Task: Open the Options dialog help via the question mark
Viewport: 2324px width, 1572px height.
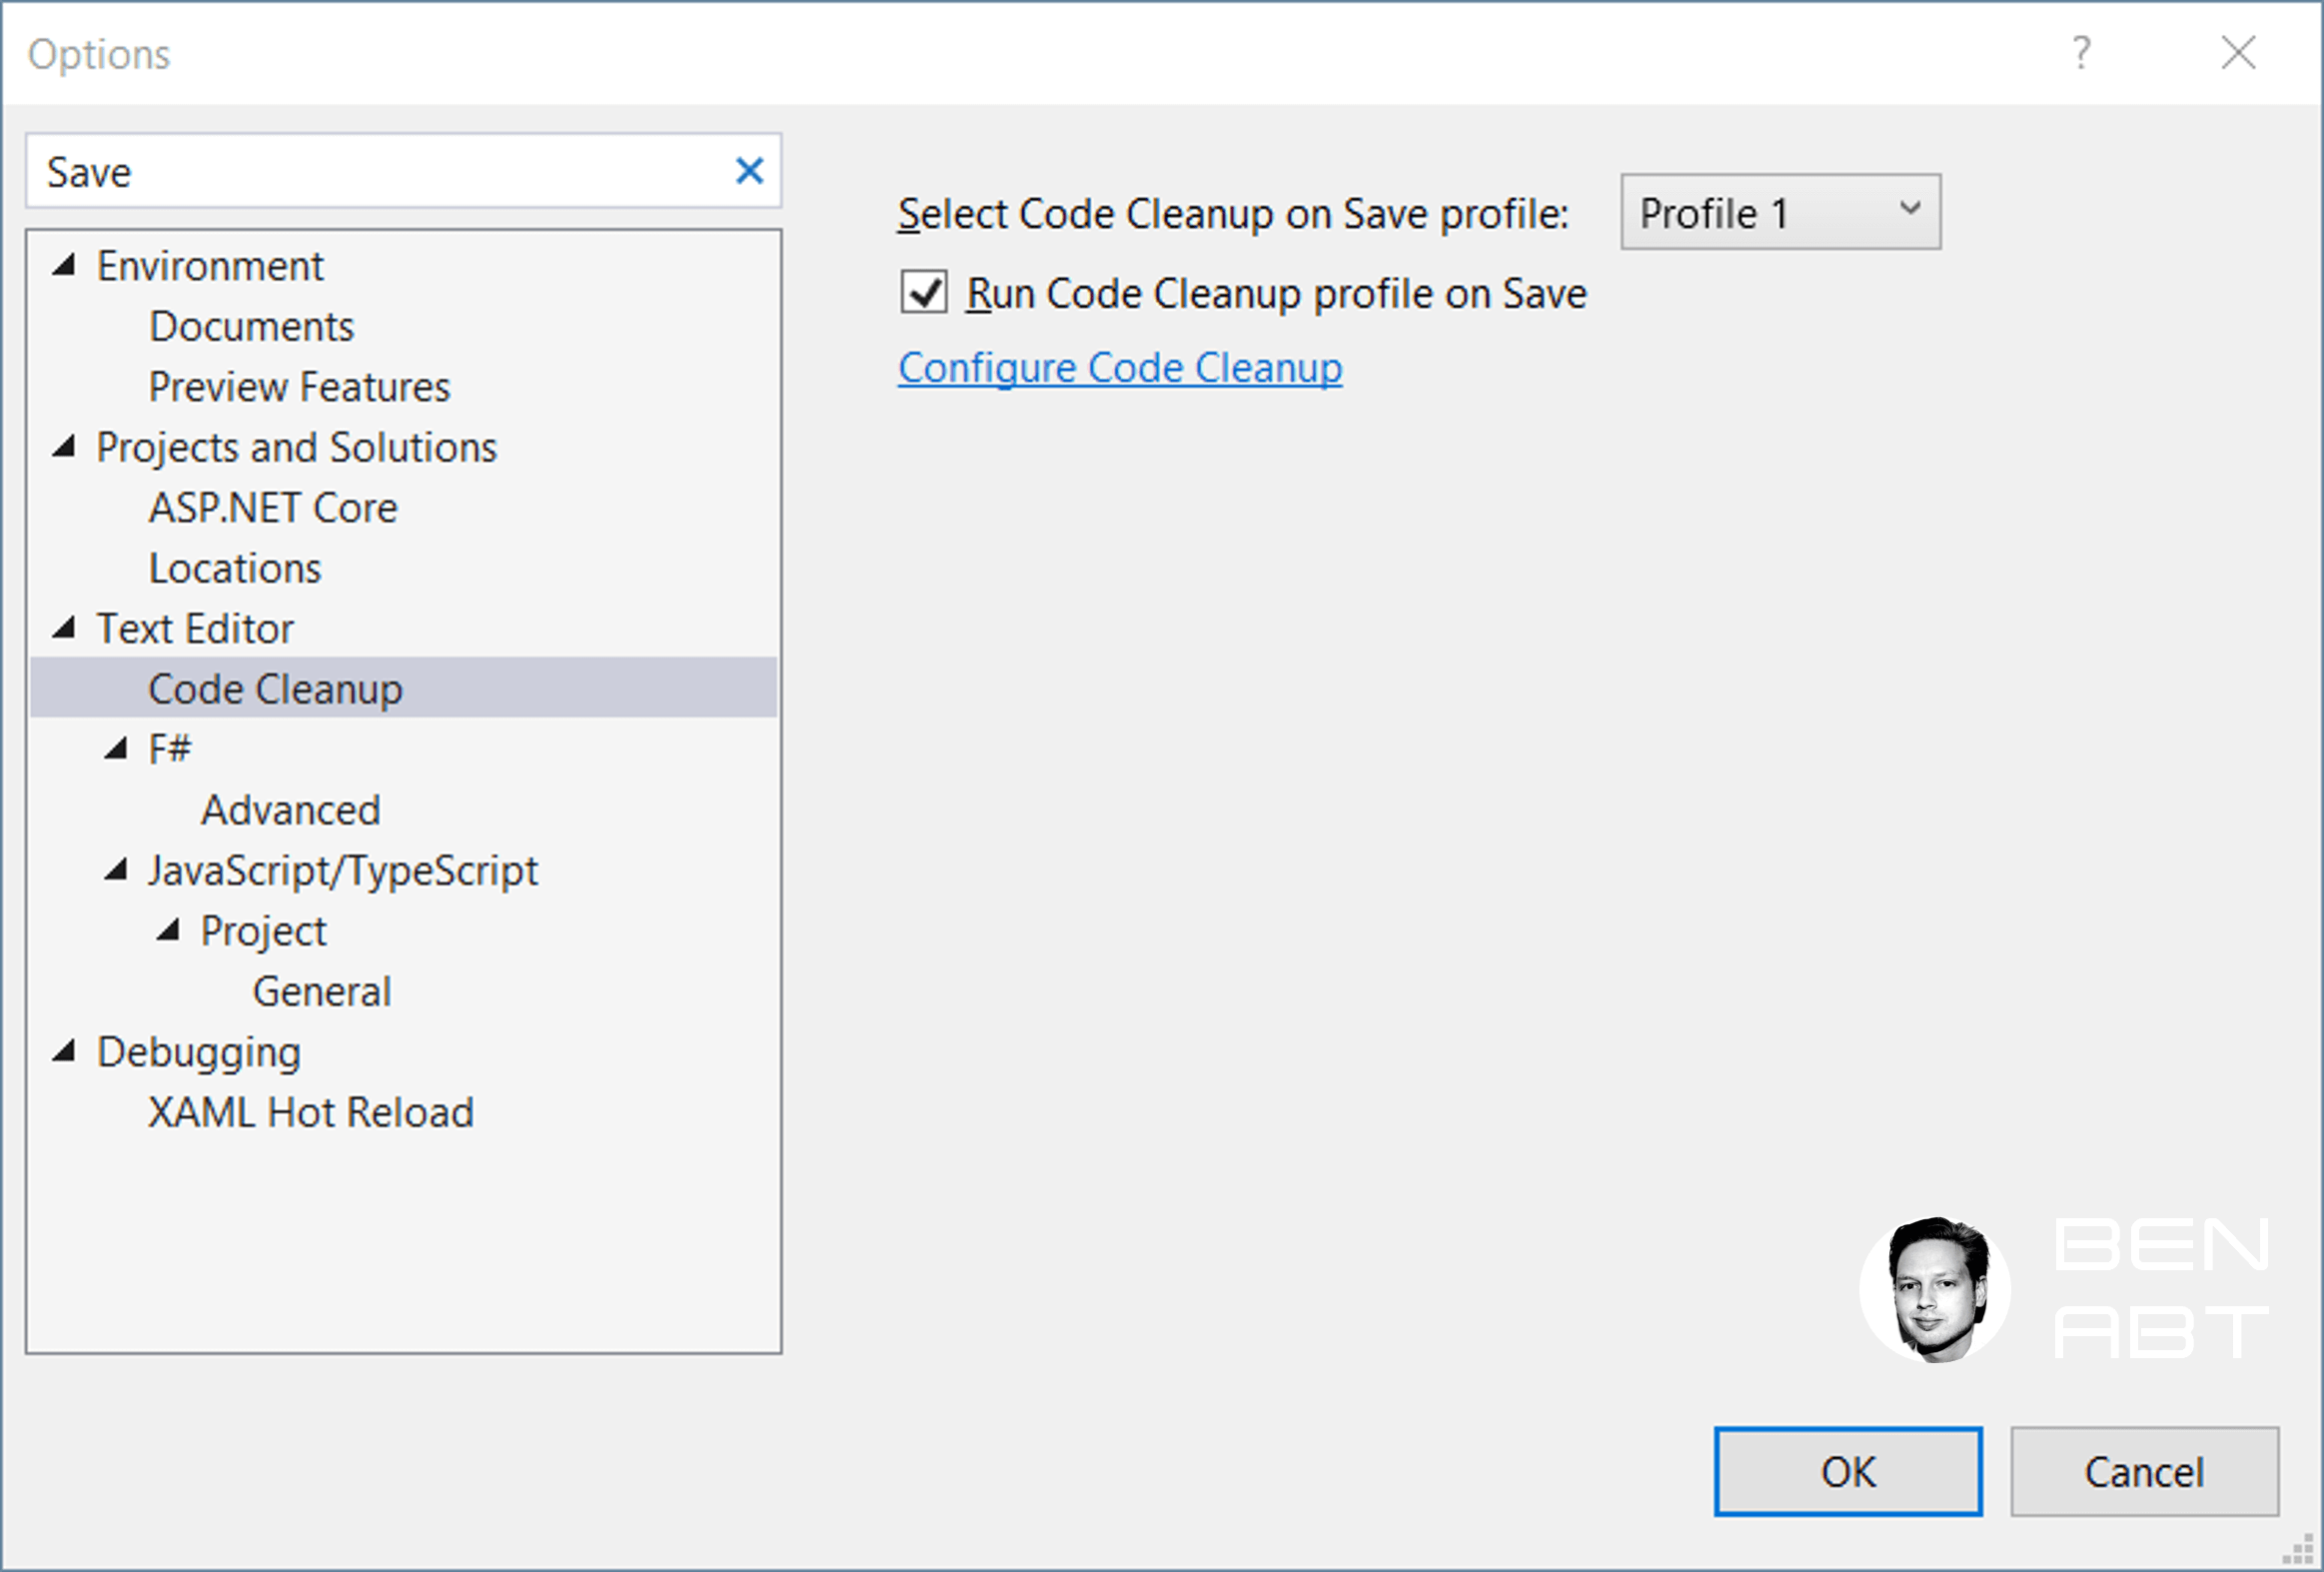Action: [x=2083, y=54]
